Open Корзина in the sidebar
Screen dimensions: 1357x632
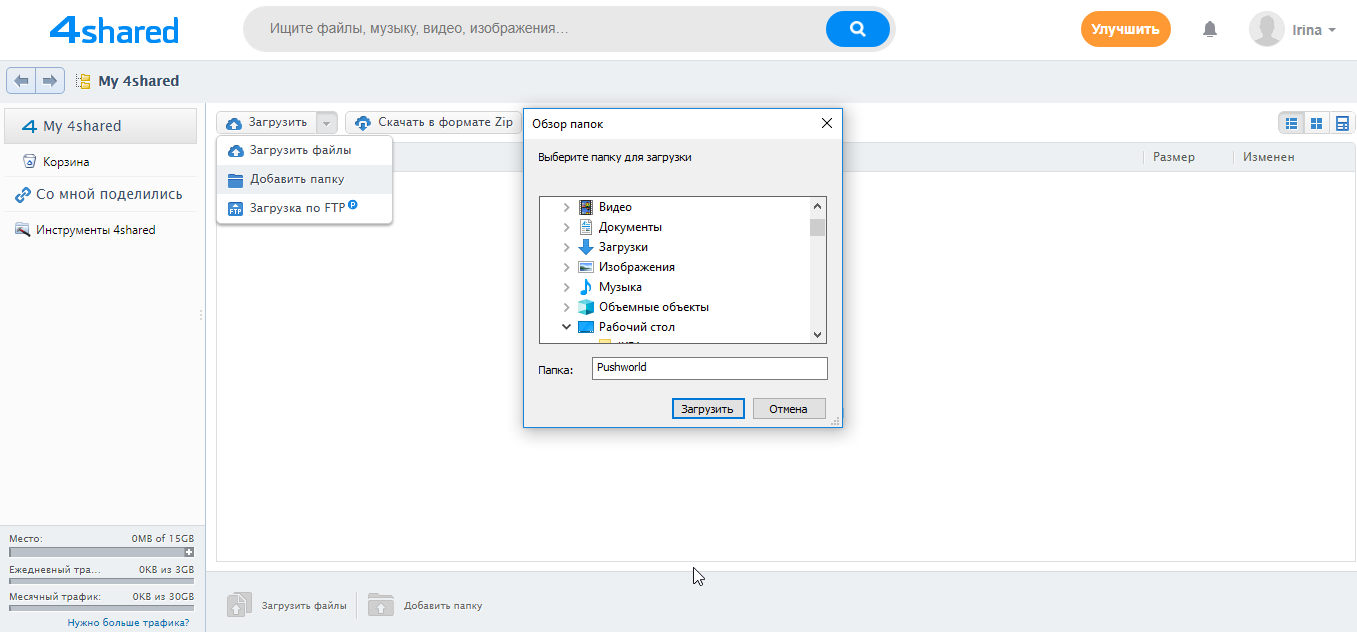66,162
